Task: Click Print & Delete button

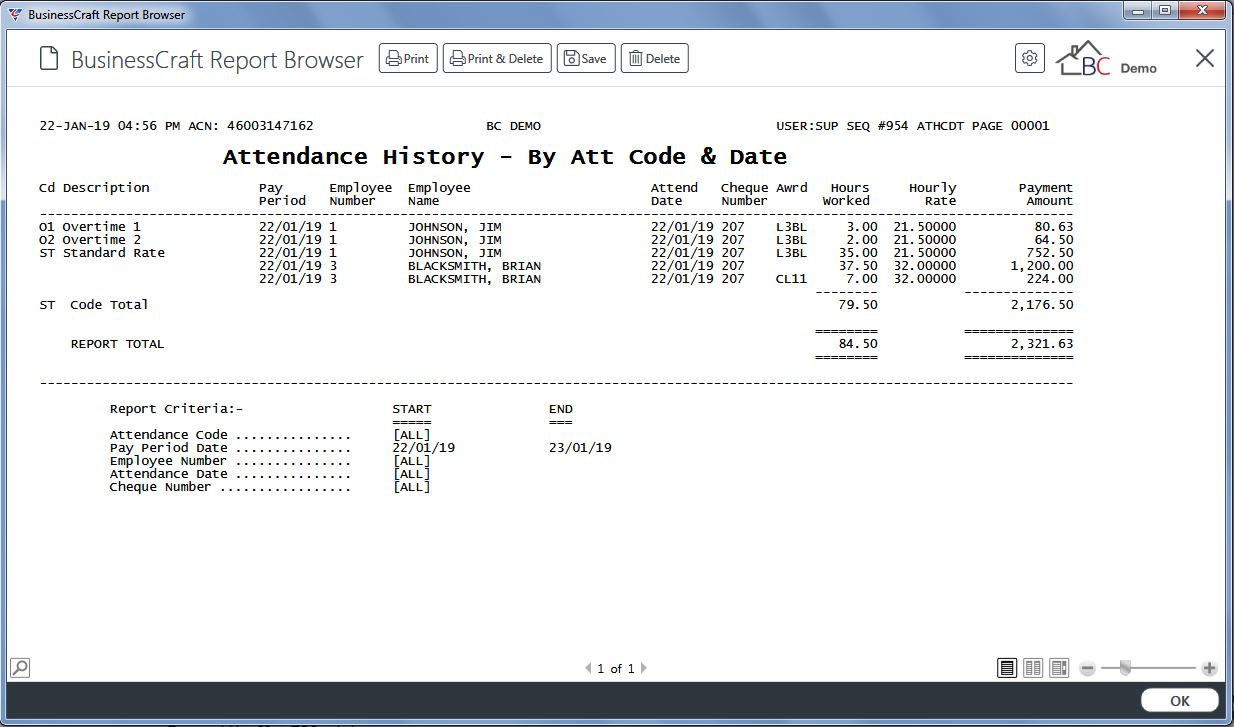Action: click(x=497, y=59)
